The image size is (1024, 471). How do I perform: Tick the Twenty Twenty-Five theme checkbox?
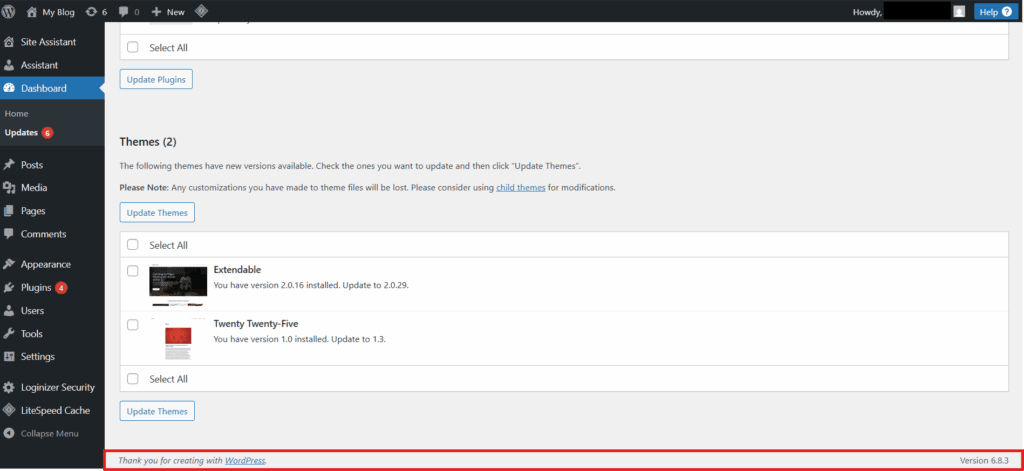[x=133, y=325]
